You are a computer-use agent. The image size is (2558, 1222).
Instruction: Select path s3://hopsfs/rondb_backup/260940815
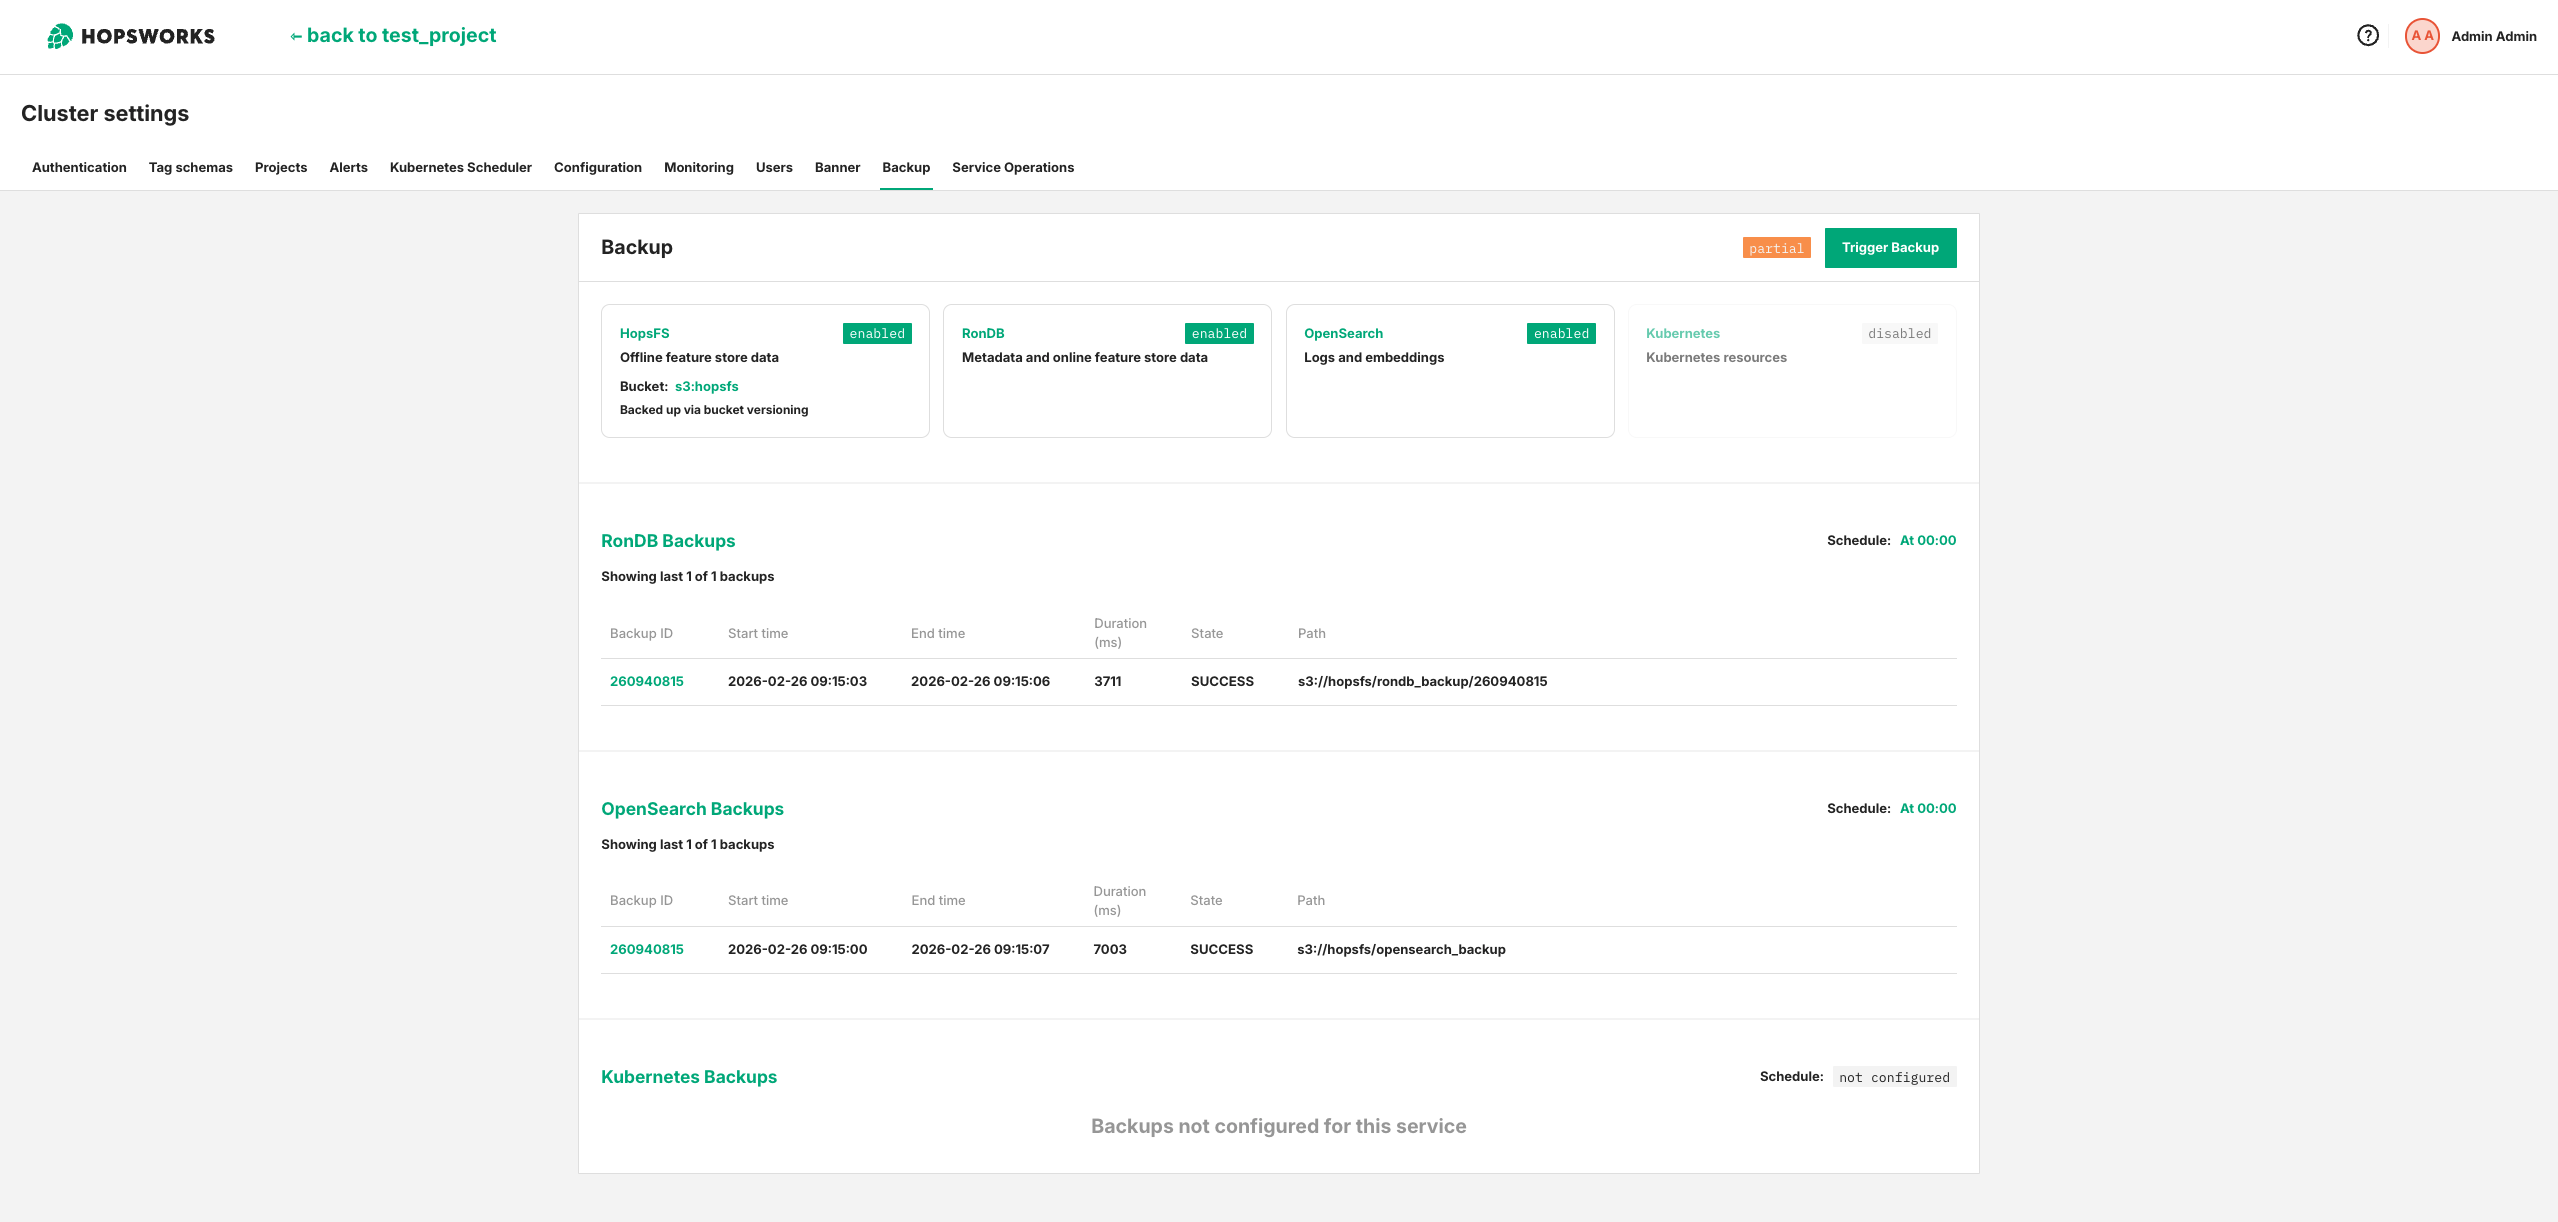click(x=1422, y=681)
